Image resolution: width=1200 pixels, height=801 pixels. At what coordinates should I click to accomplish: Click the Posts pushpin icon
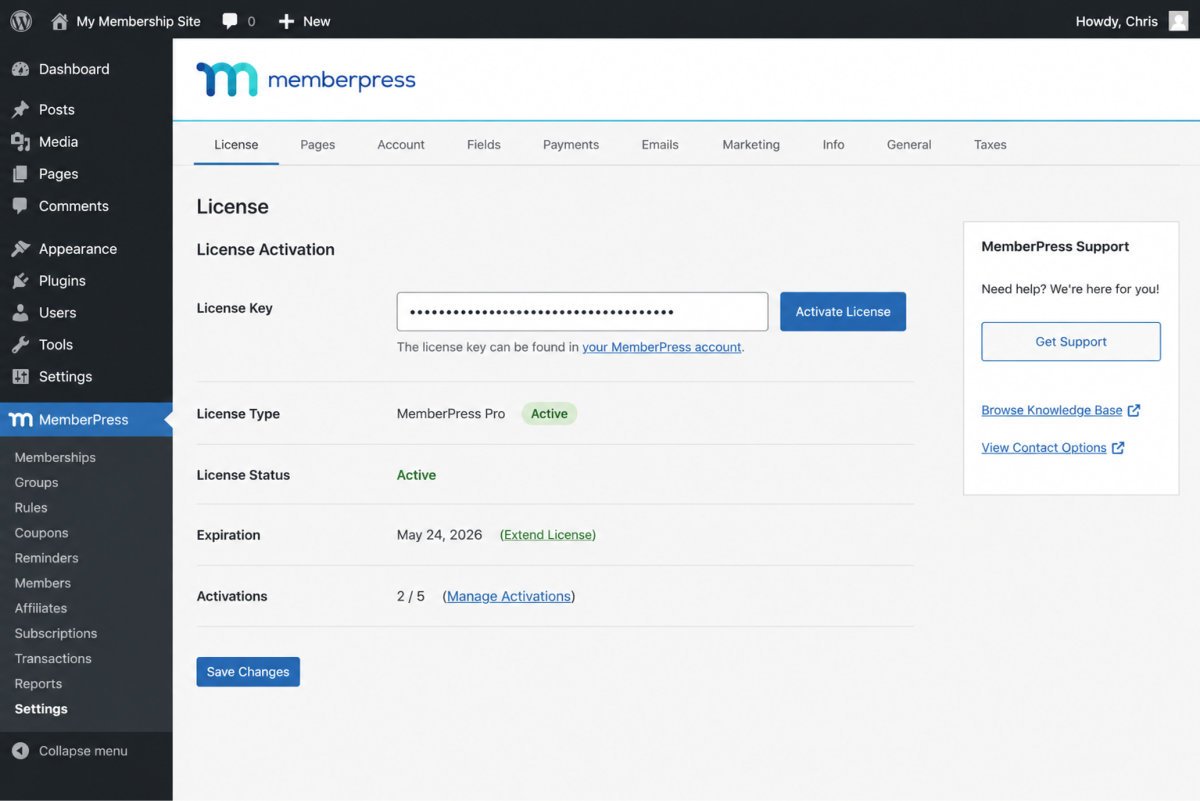pyautogui.click(x=20, y=110)
